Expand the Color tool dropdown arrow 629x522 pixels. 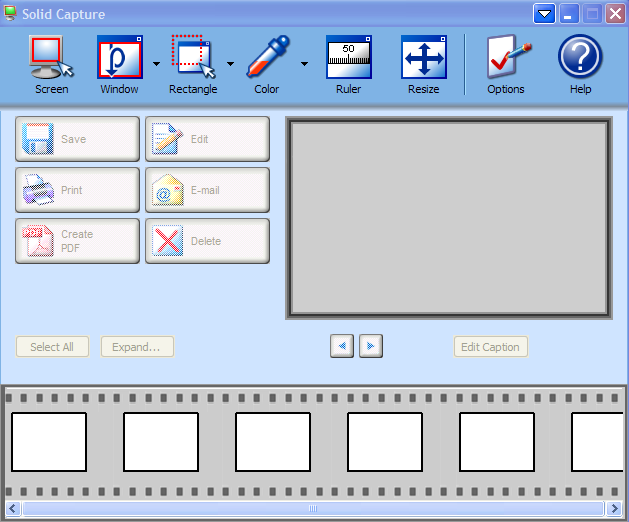point(304,64)
